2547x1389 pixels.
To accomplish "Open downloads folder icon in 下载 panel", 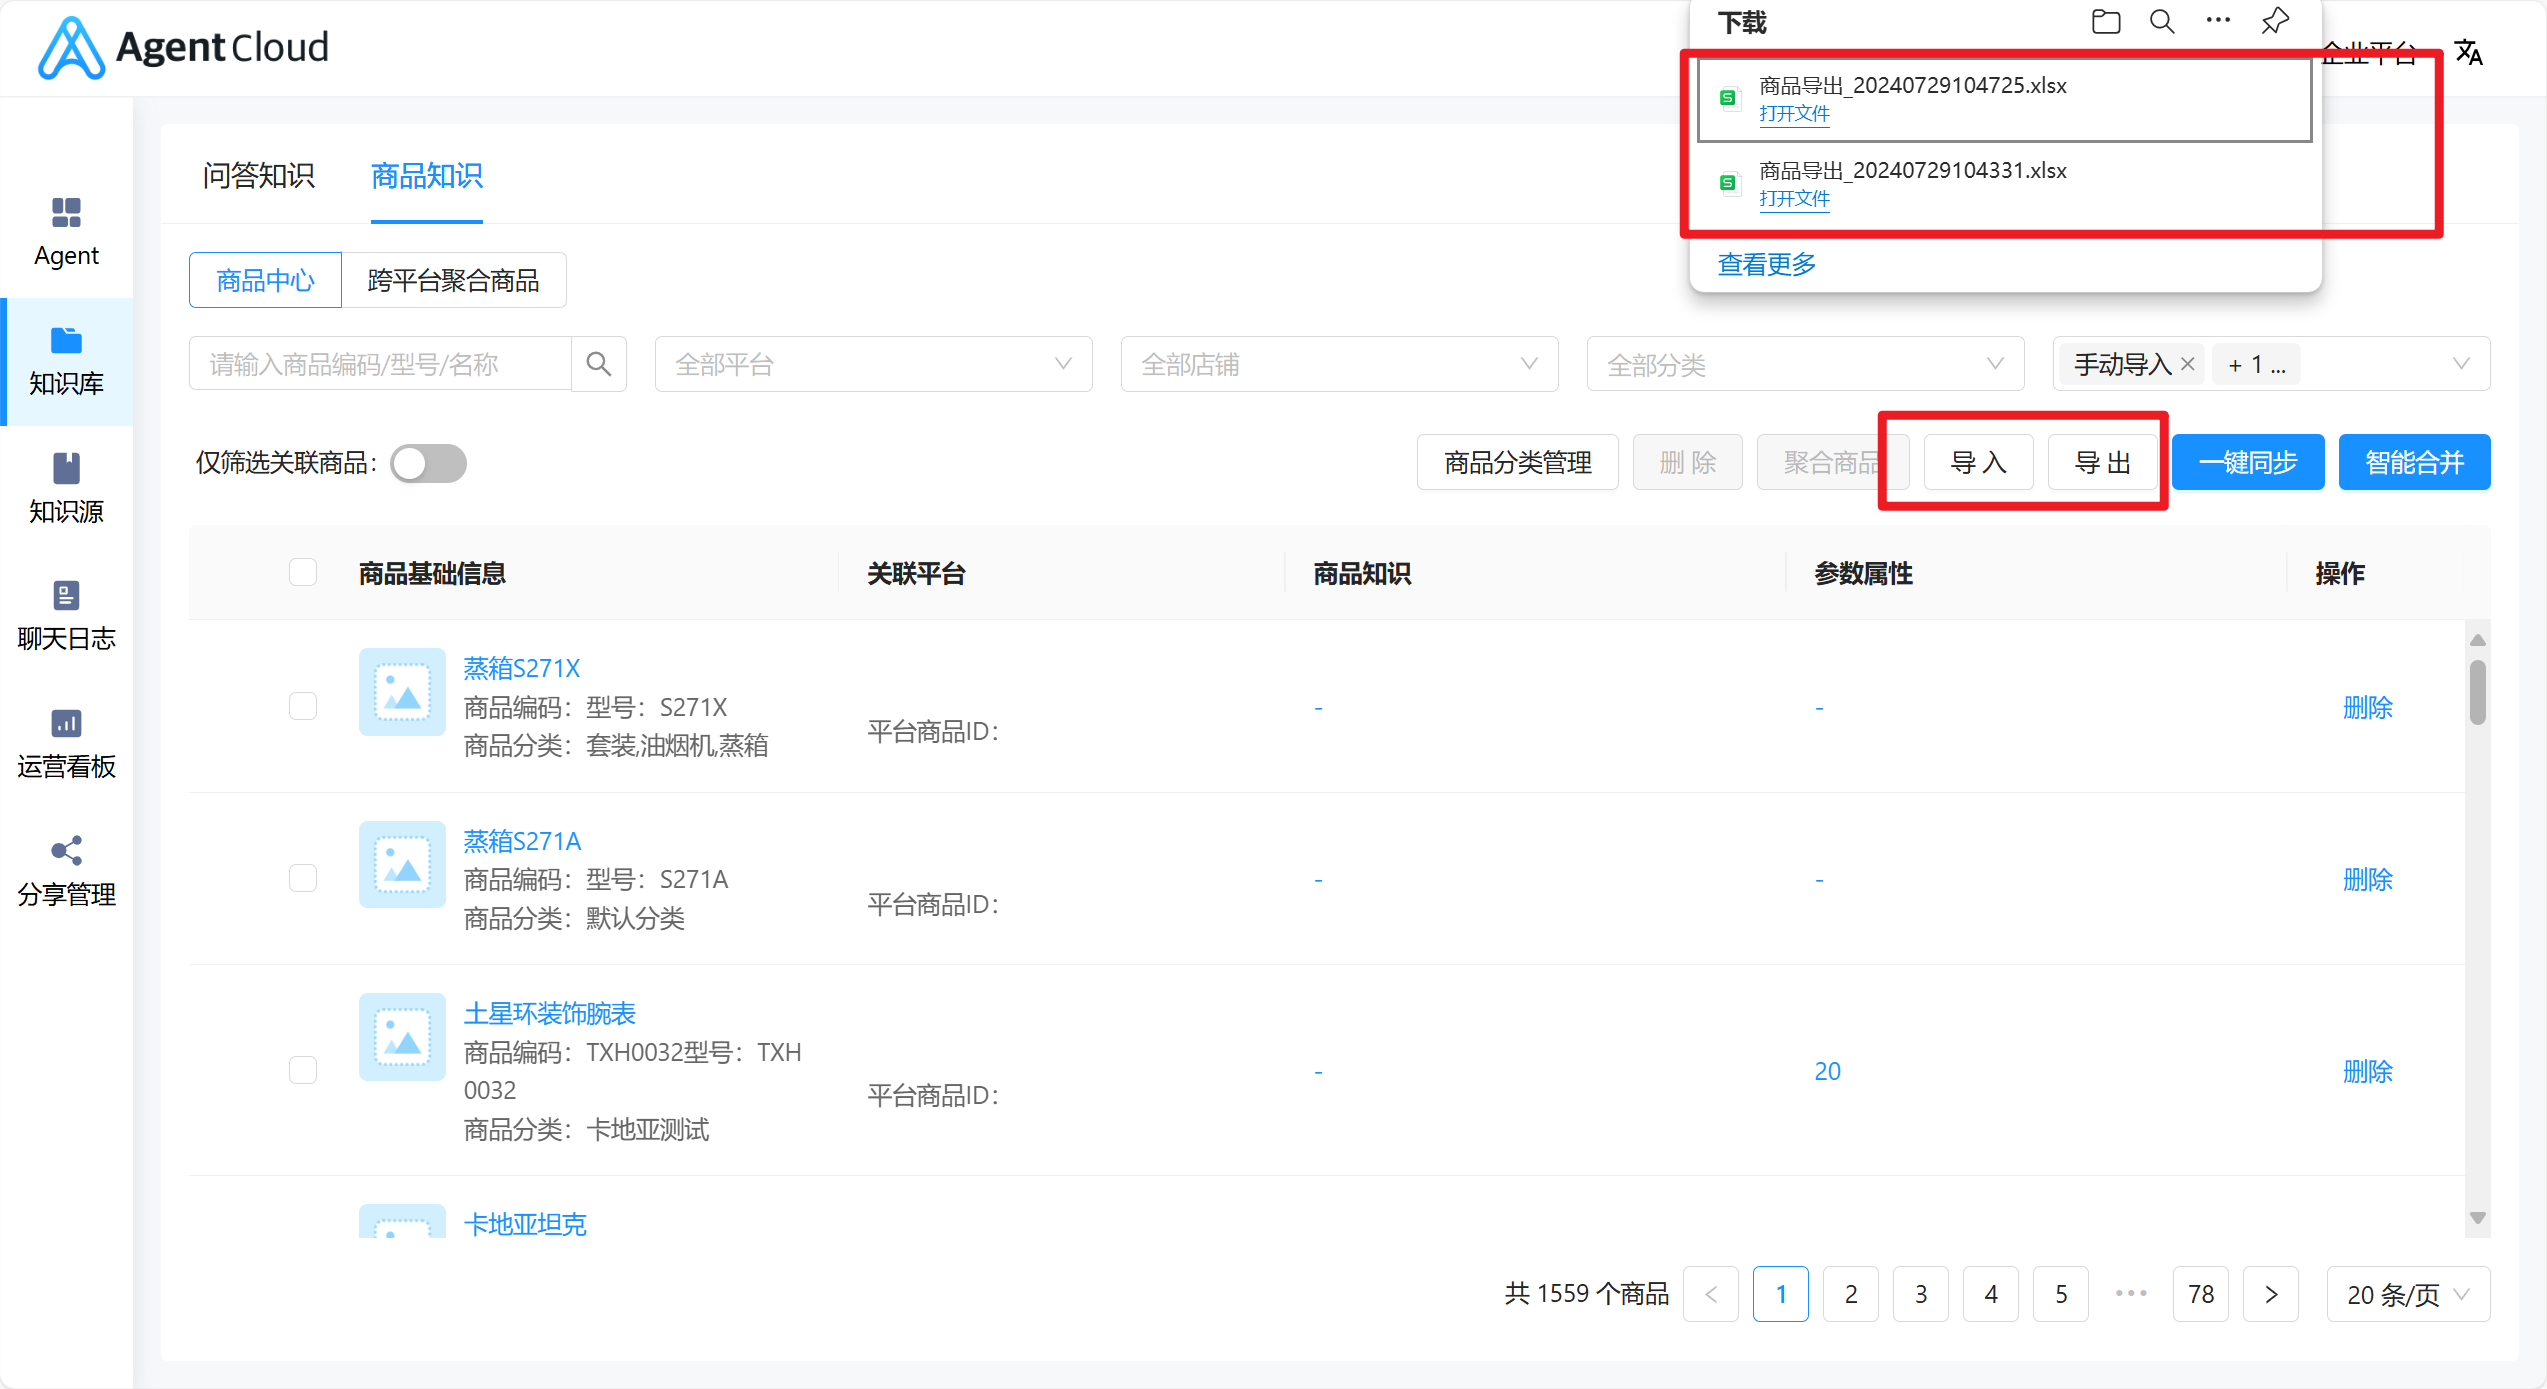I will (2106, 22).
